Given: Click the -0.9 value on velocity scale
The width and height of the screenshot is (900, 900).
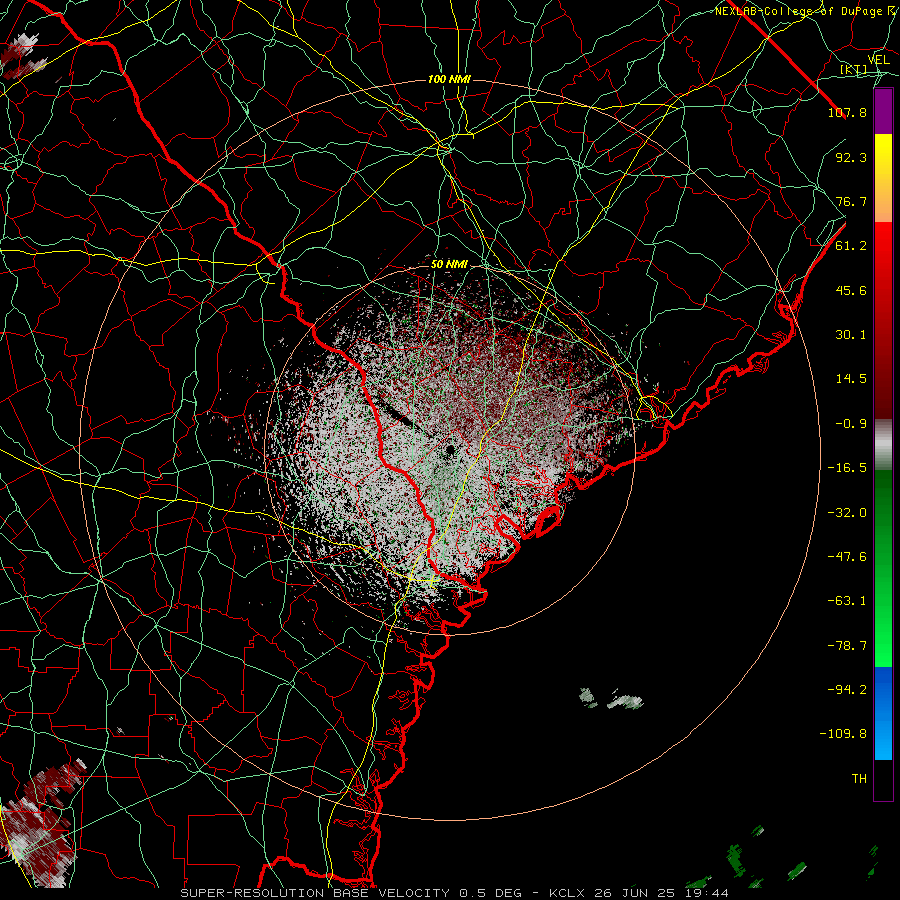Looking at the screenshot, I should (x=851, y=424).
